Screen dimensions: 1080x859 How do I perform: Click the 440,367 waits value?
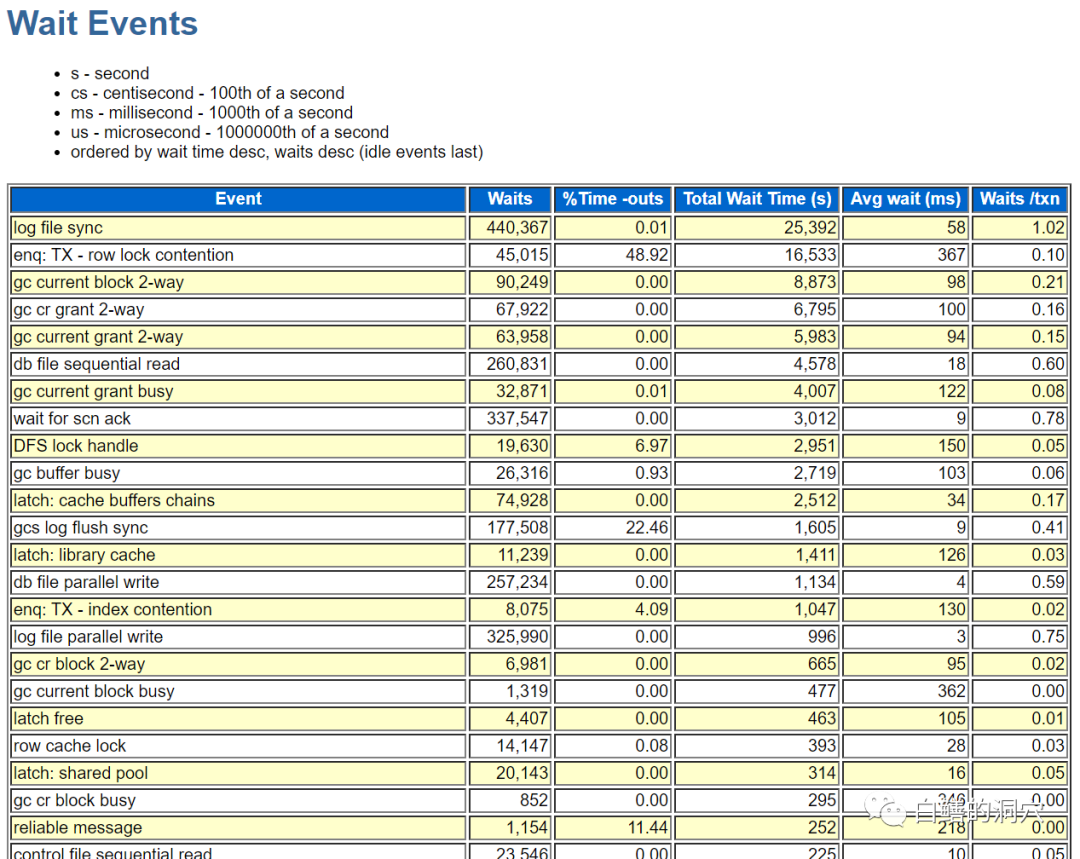517,228
